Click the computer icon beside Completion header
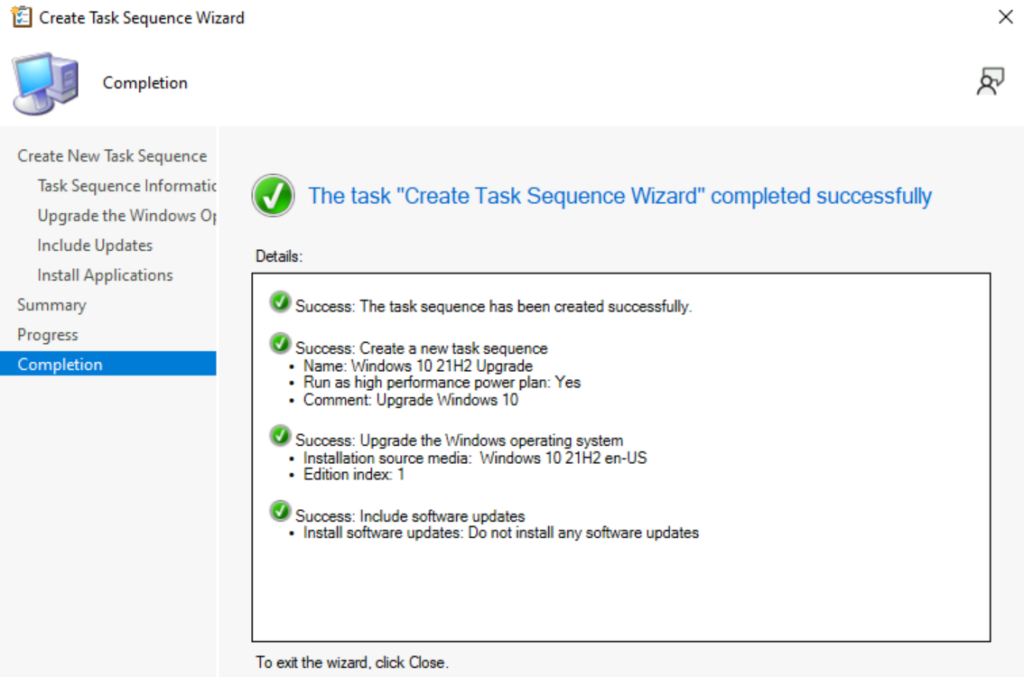The height and width of the screenshot is (677, 1024). click(x=46, y=84)
